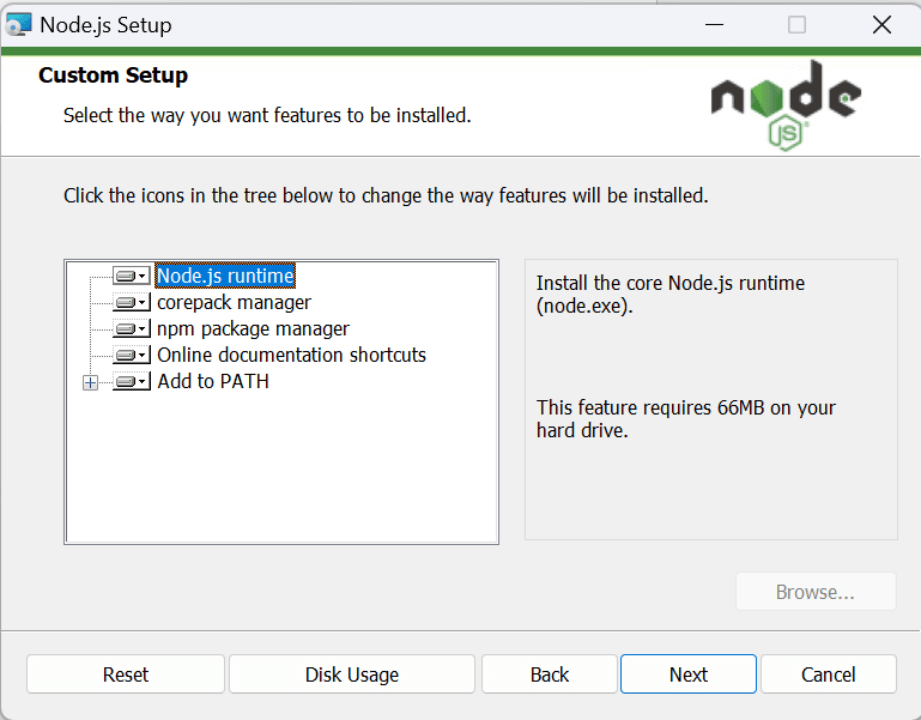The width and height of the screenshot is (921, 720).
Task: Click the npm package manager drive icon
Action: (124, 329)
